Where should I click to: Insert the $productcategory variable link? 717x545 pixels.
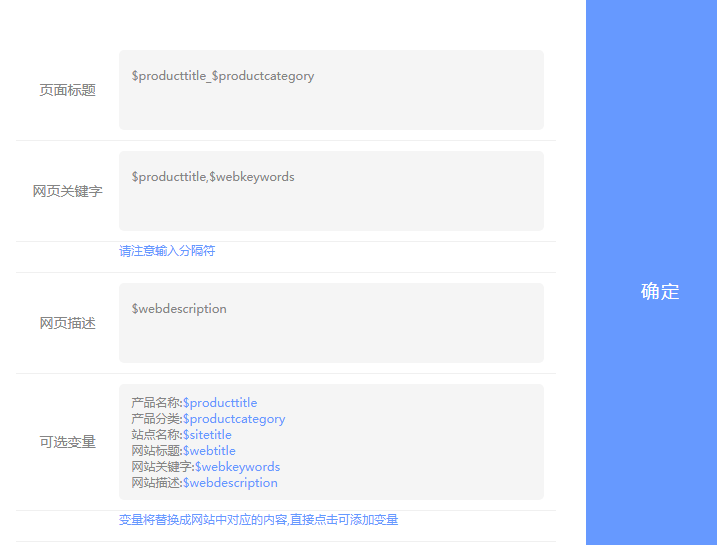[x=234, y=419]
